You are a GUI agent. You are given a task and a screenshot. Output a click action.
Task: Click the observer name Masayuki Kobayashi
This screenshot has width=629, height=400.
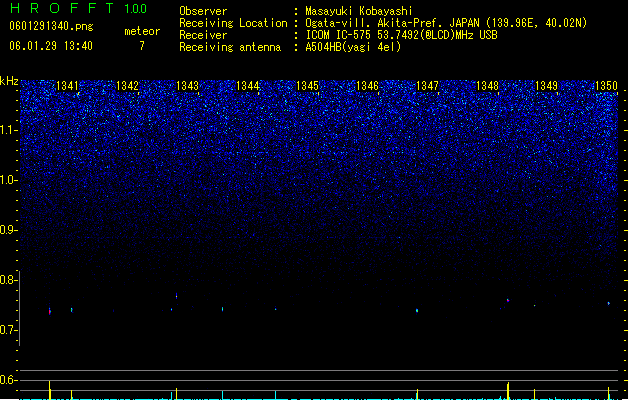359,11
